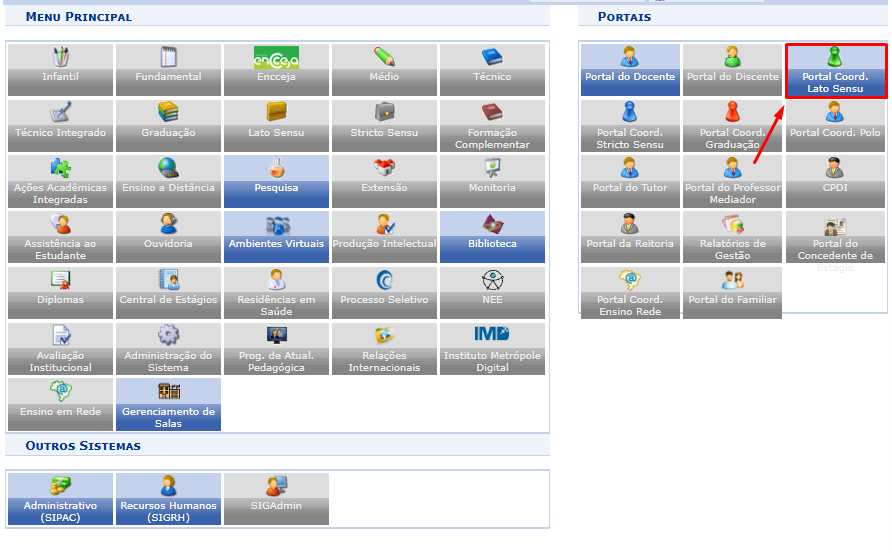Open Ações Acadêmicas Integradas
Viewport: 892px width, 553px height.
tap(60, 181)
